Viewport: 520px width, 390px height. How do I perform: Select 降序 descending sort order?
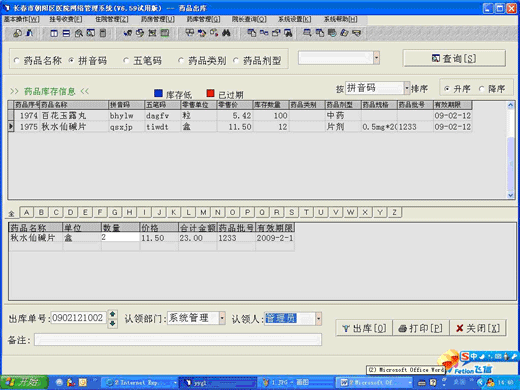point(481,89)
